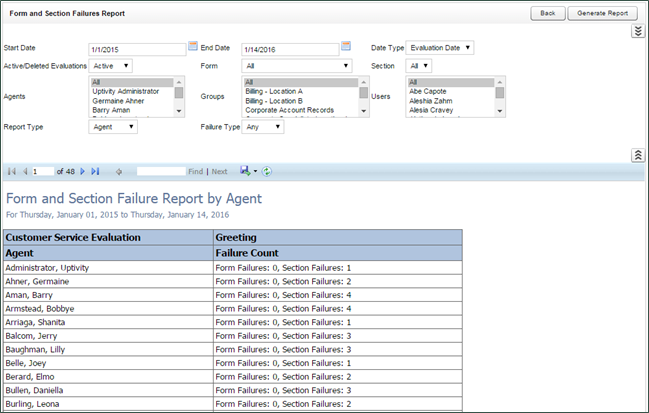Open the Date Type dropdown
Image resolution: width=649 pixels, height=413 pixels.
[440, 47]
